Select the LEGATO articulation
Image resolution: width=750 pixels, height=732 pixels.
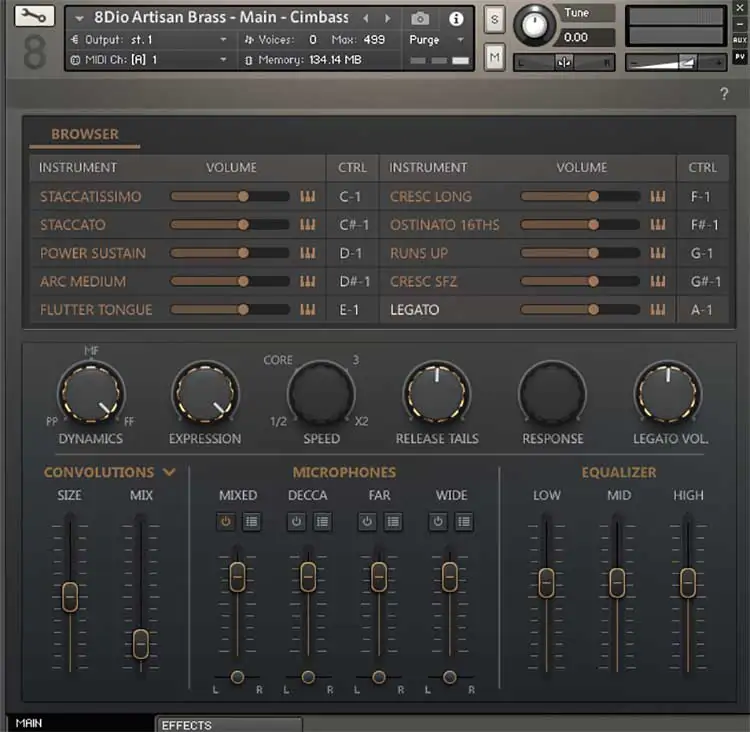pyautogui.click(x=414, y=310)
